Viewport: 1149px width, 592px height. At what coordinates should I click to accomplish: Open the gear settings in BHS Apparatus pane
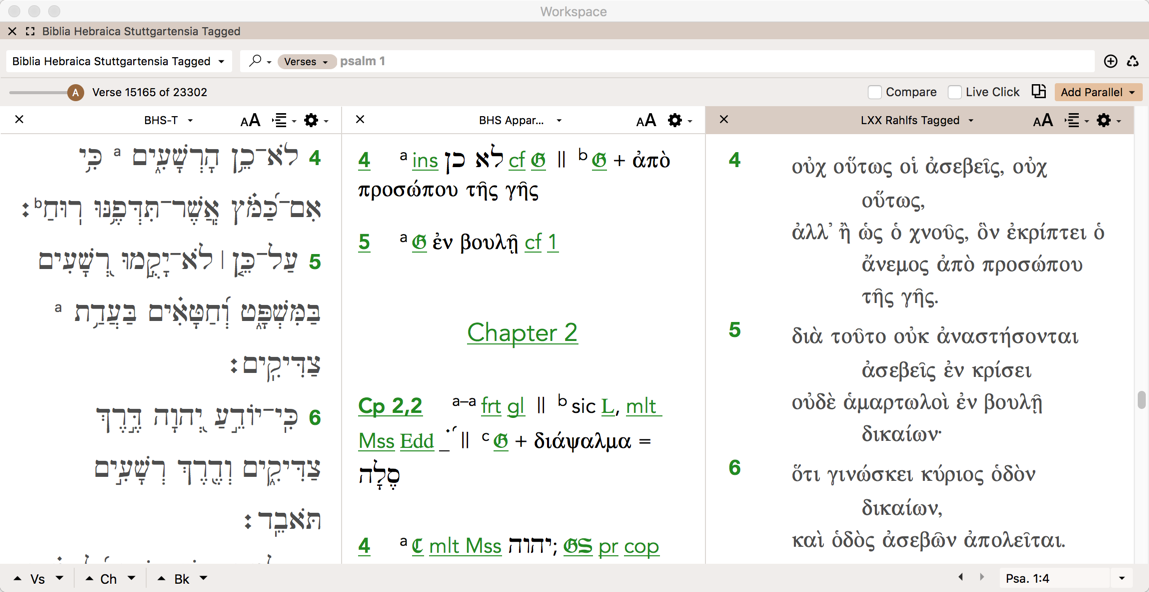679,120
